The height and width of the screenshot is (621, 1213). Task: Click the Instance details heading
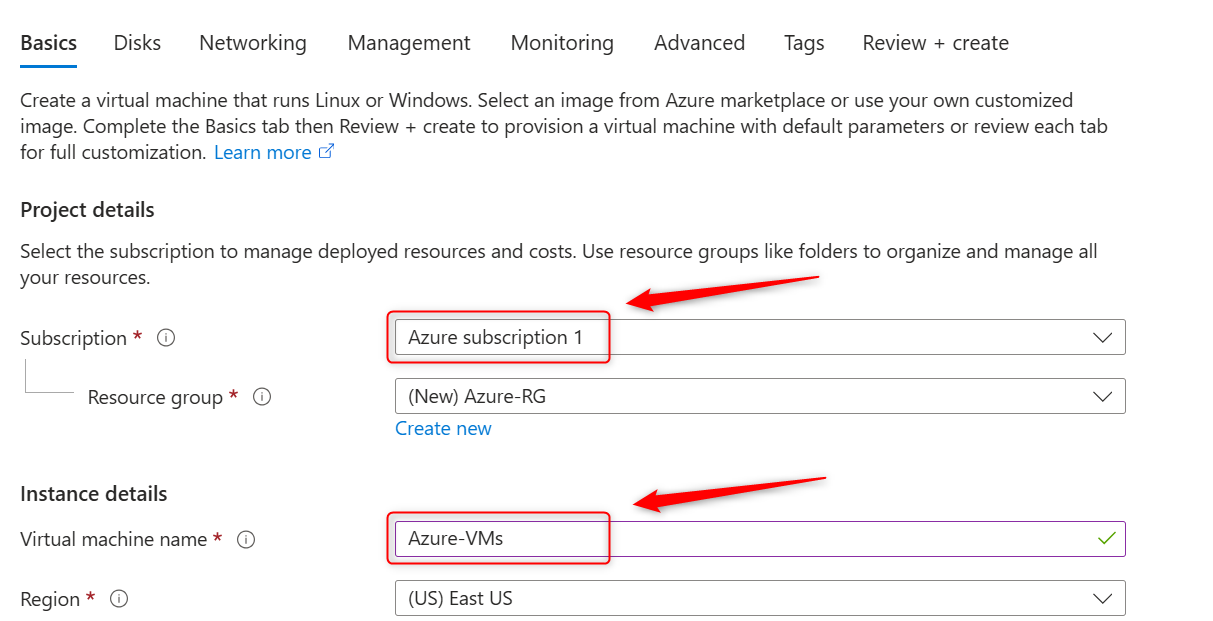tap(94, 494)
